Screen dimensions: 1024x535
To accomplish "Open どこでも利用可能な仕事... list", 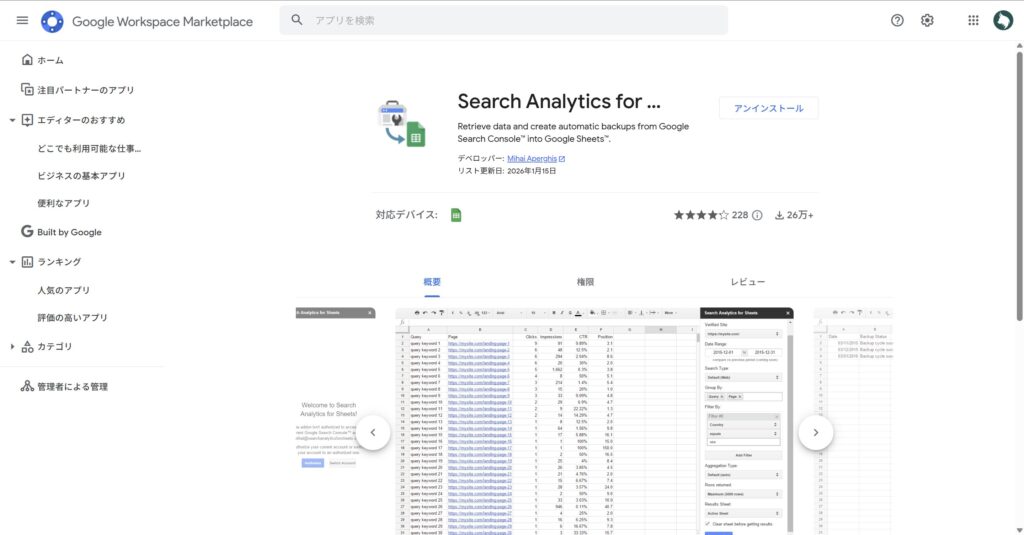I will 89,148.
